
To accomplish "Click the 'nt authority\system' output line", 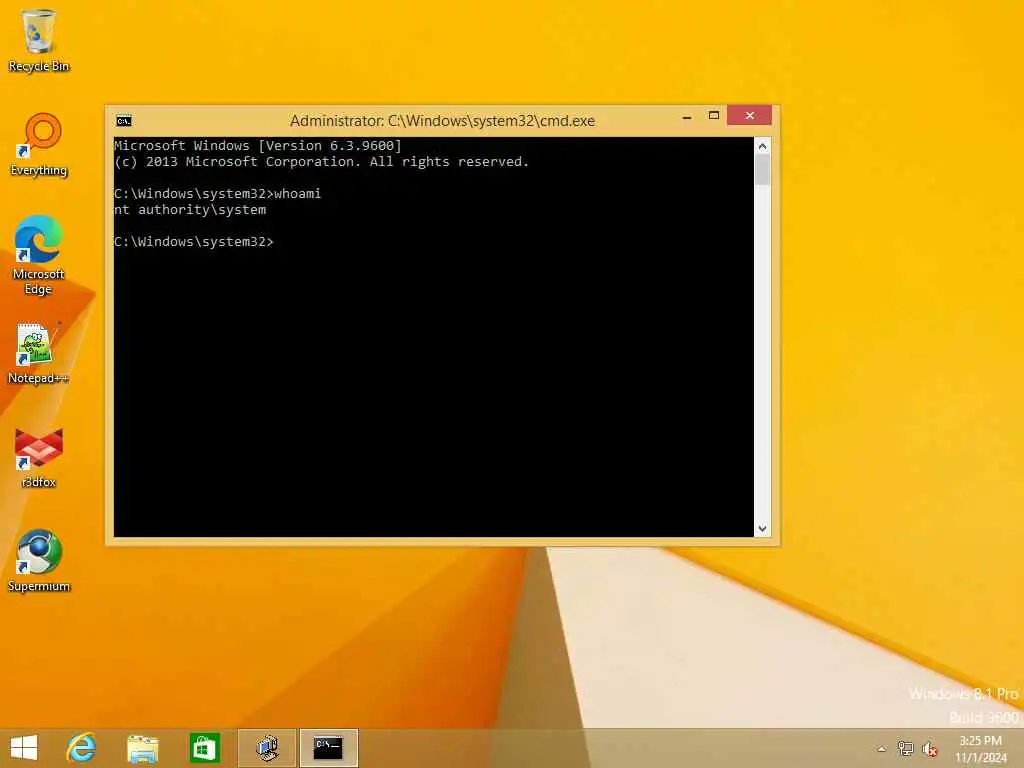I will pyautogui.click(x=190, y=210).
